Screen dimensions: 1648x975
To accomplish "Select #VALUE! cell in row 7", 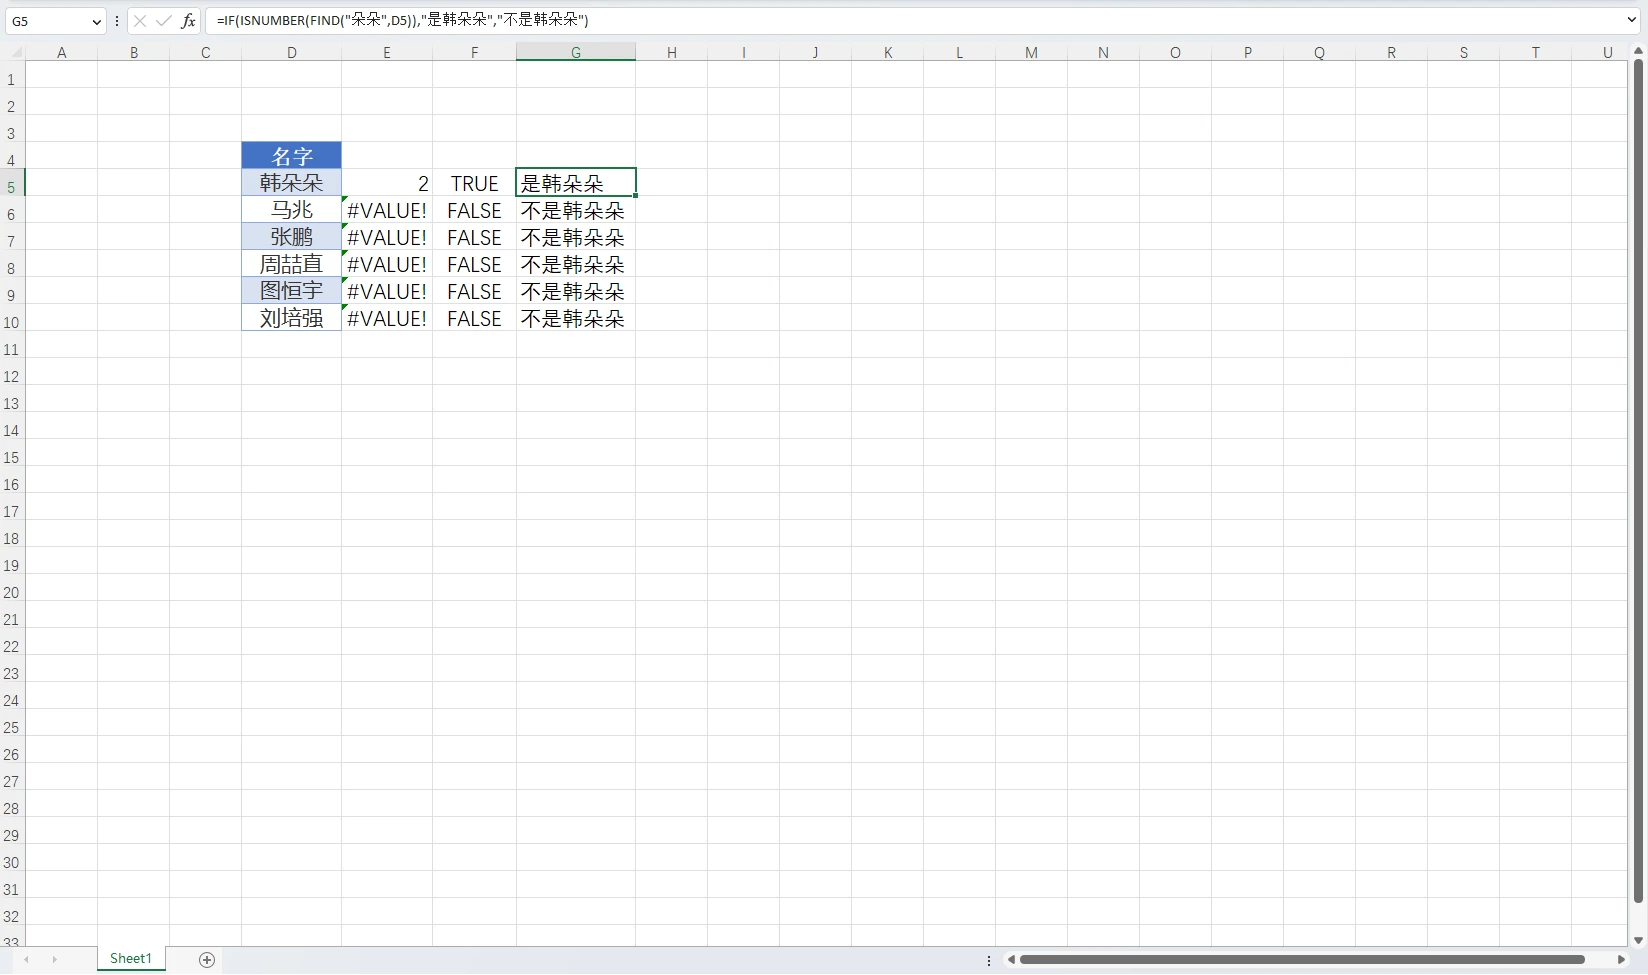I will tap(387, 236).
